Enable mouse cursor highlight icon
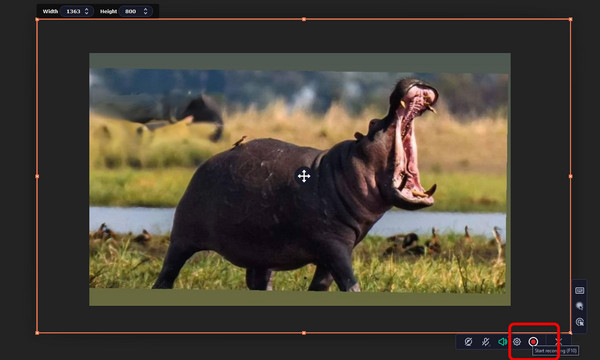The width and height of the screenshot is (600, 360). click(x=580, y=306)
